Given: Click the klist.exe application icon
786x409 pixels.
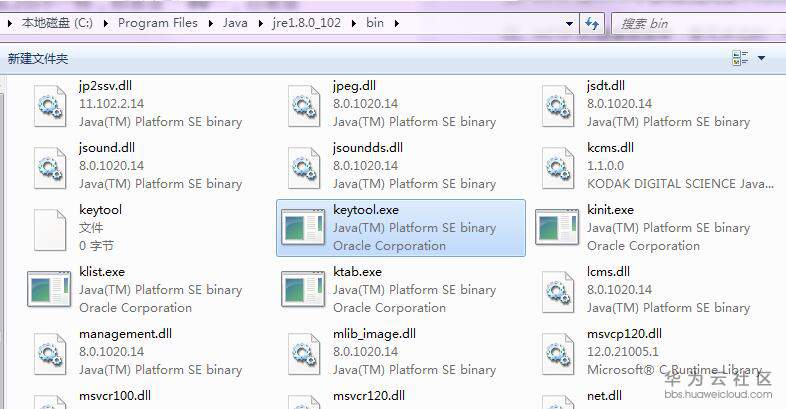Looking at the screenshot, I should coord(49,290).
